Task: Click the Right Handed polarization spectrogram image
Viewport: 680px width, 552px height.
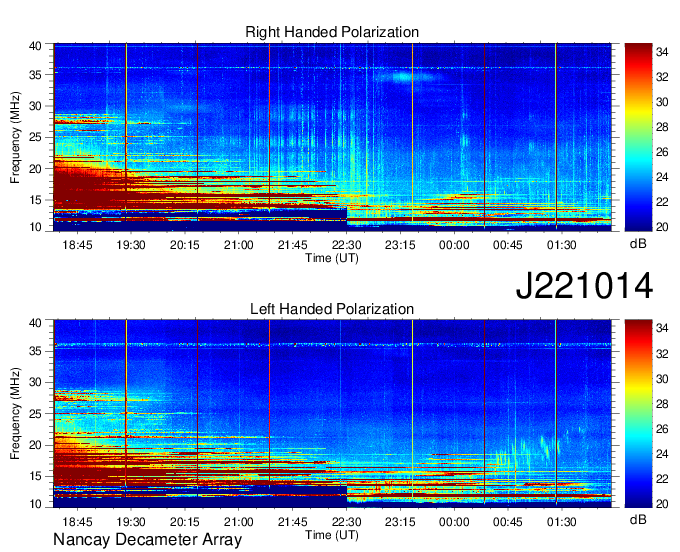Action: tap(332, 137)
